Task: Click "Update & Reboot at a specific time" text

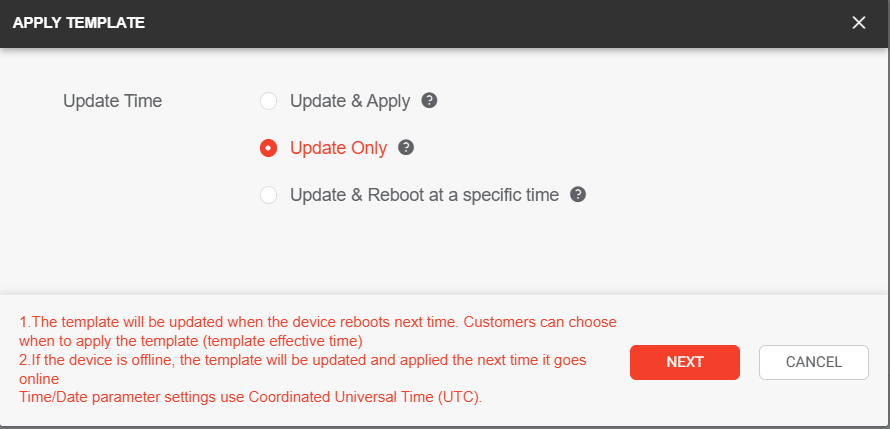Action: click(425, 195)
